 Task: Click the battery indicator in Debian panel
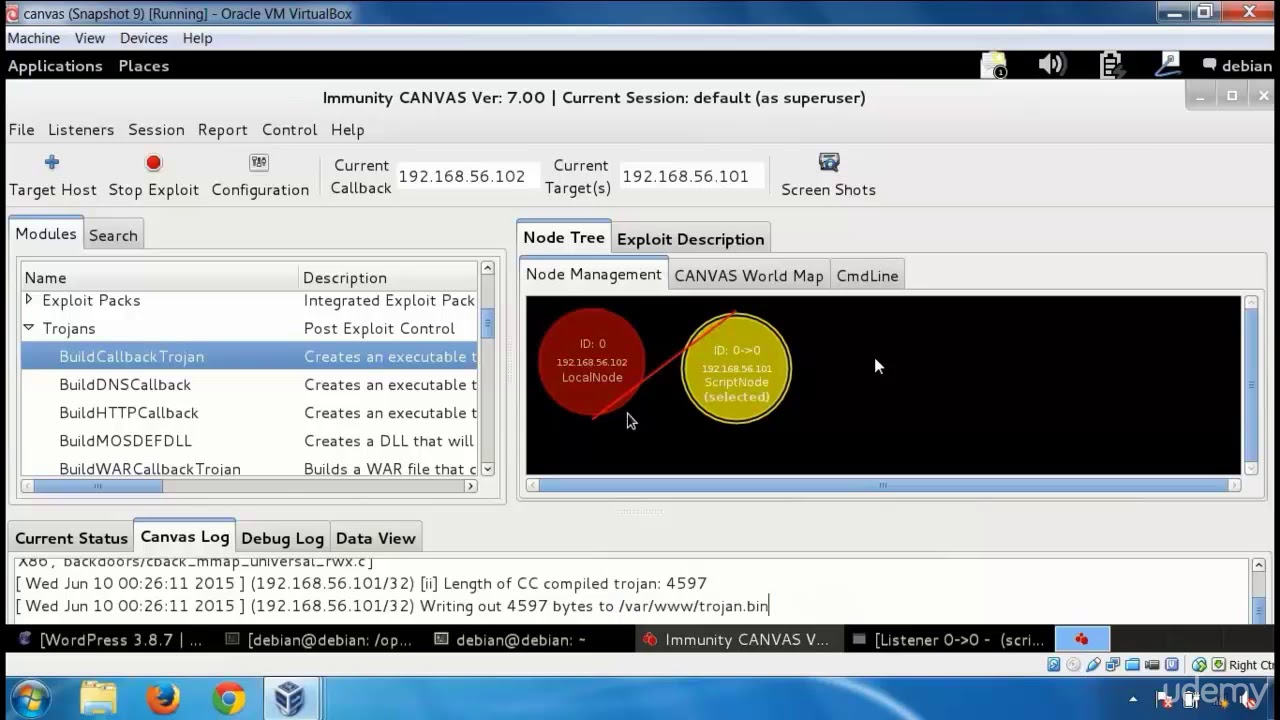pos(1111,66)
